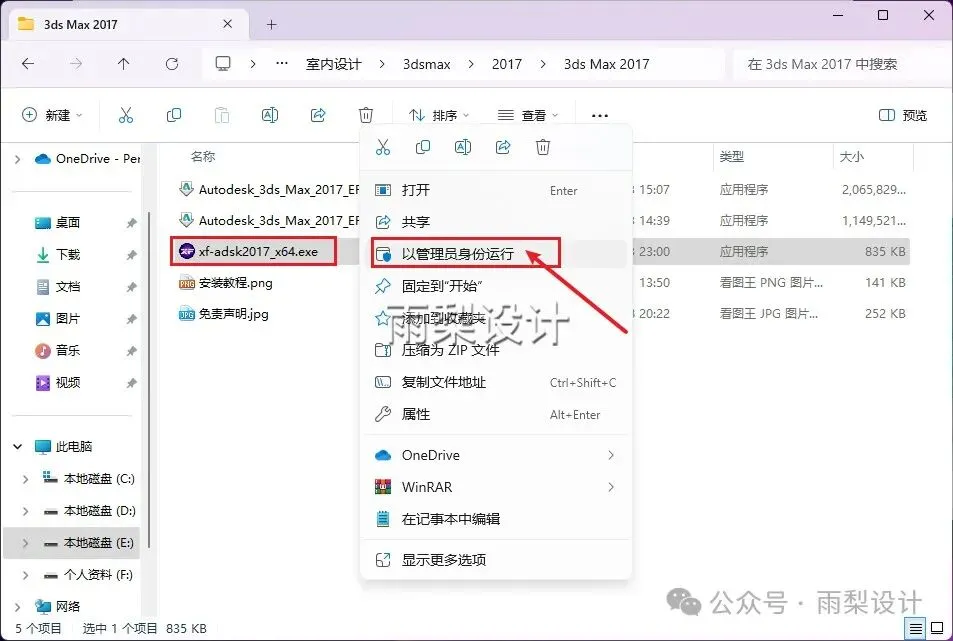
Task: Open the 查看 view dropdown
Action: click(528, 115)
